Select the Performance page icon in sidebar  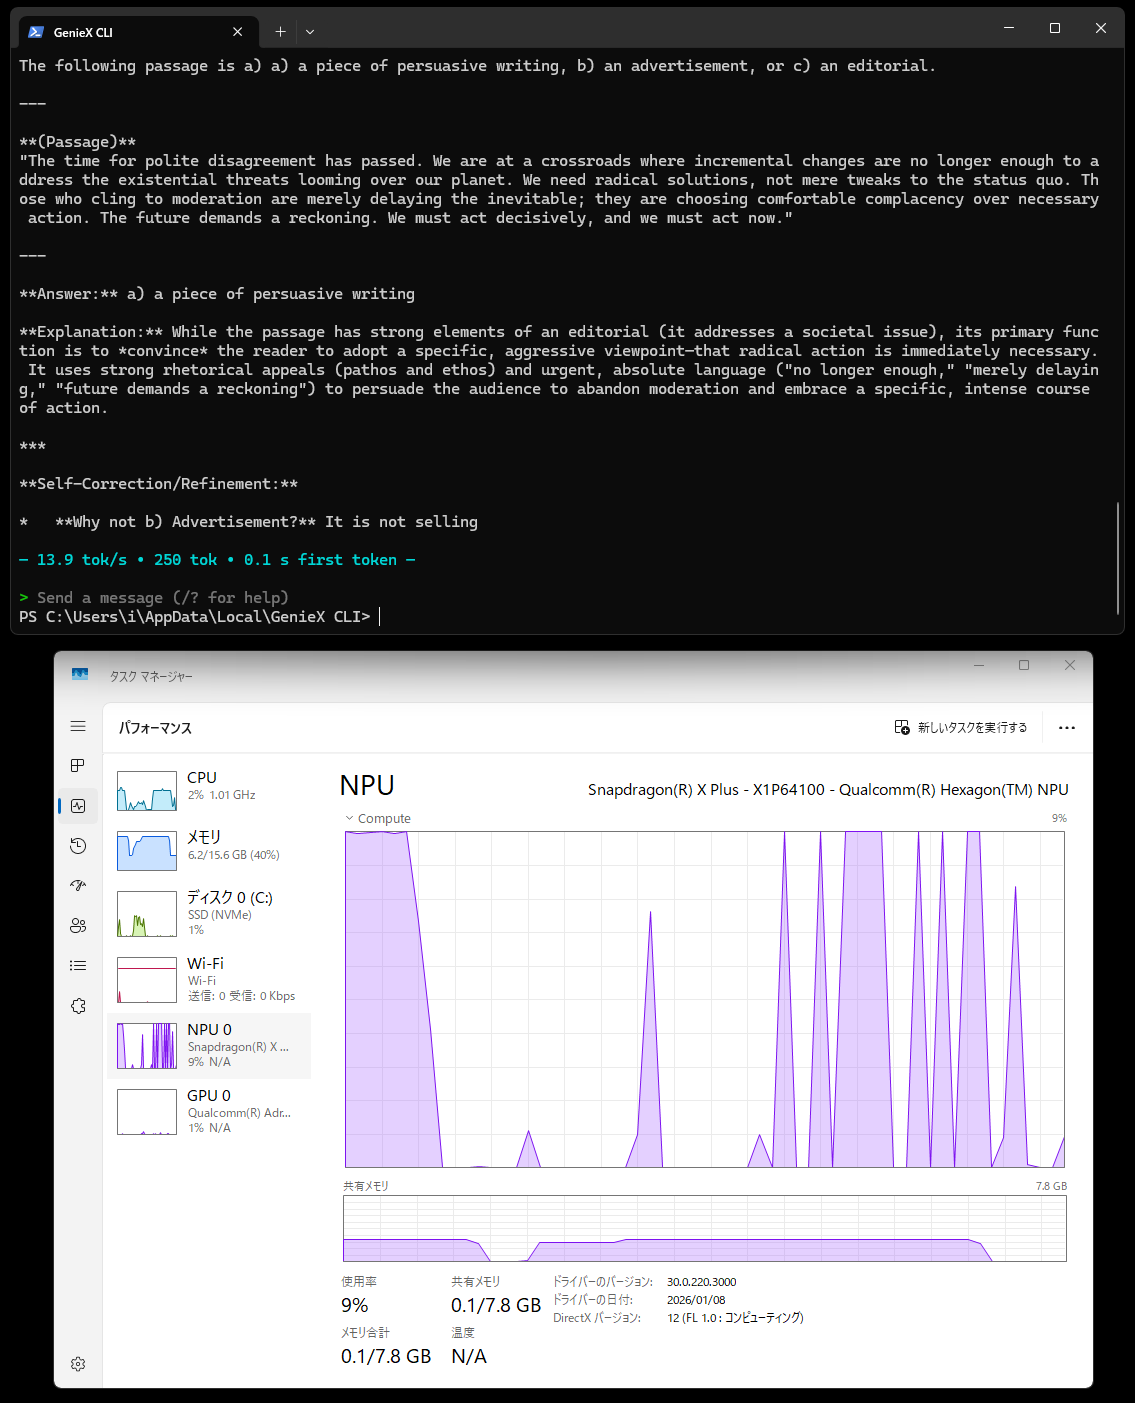[78, 806]
